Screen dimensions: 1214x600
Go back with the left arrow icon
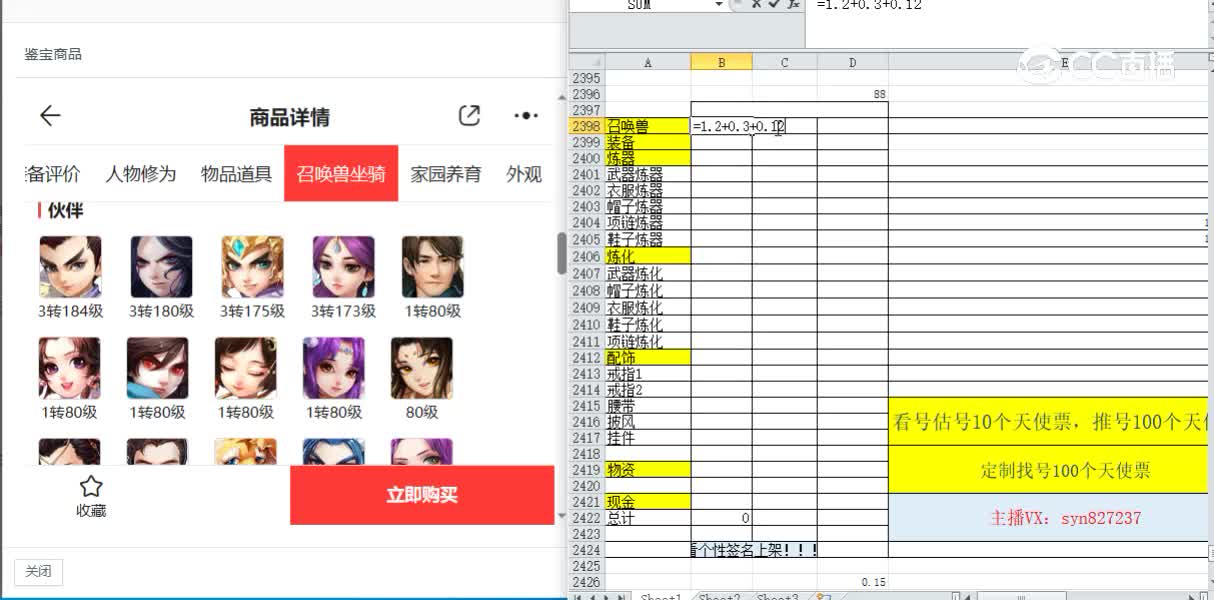click(50, 116)
